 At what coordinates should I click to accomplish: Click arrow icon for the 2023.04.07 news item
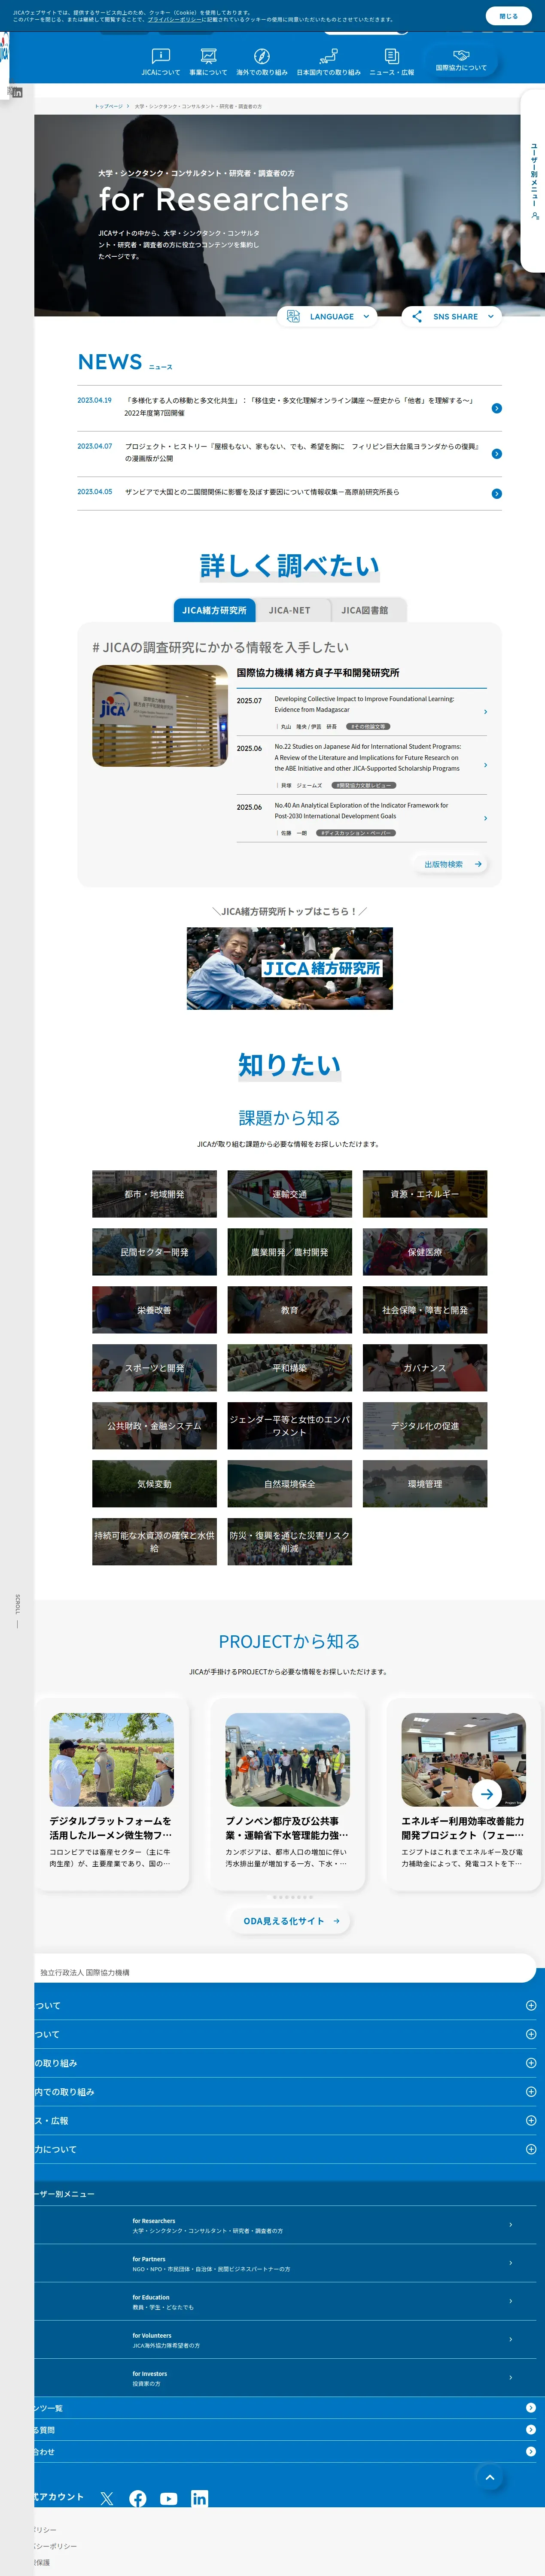pyautogui.click(x=497, y=454)
